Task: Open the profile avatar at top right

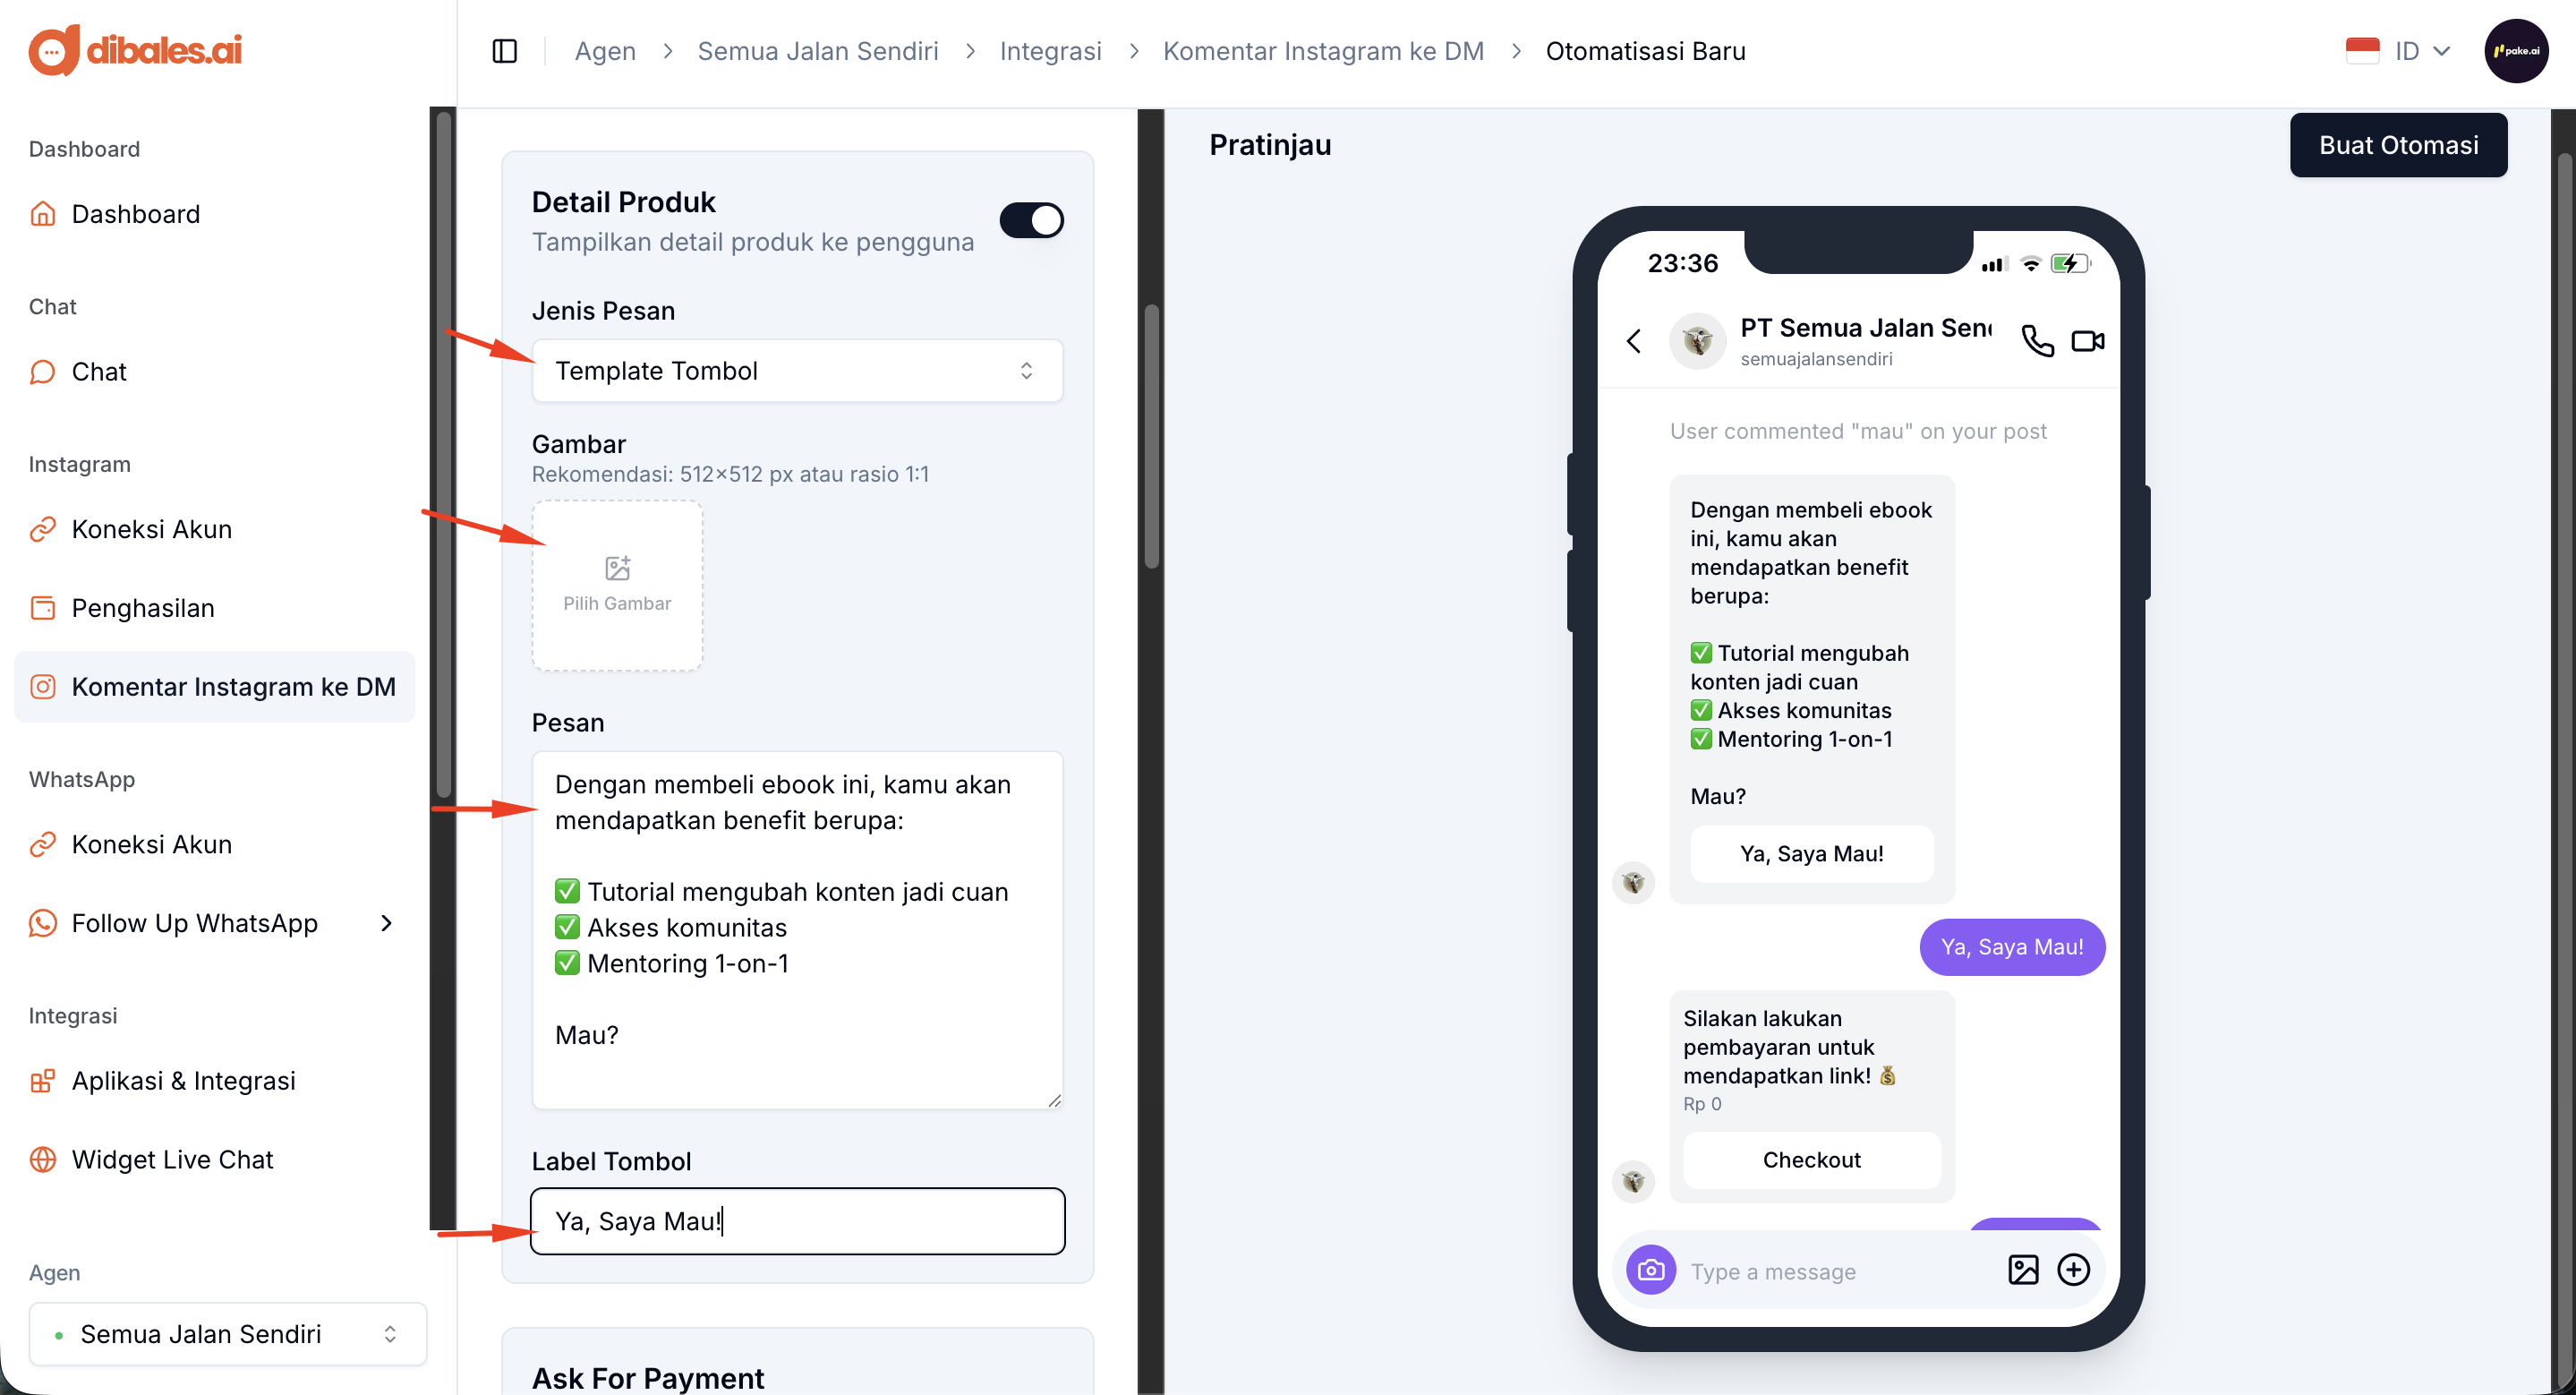Action: (x=2516, y=51)
